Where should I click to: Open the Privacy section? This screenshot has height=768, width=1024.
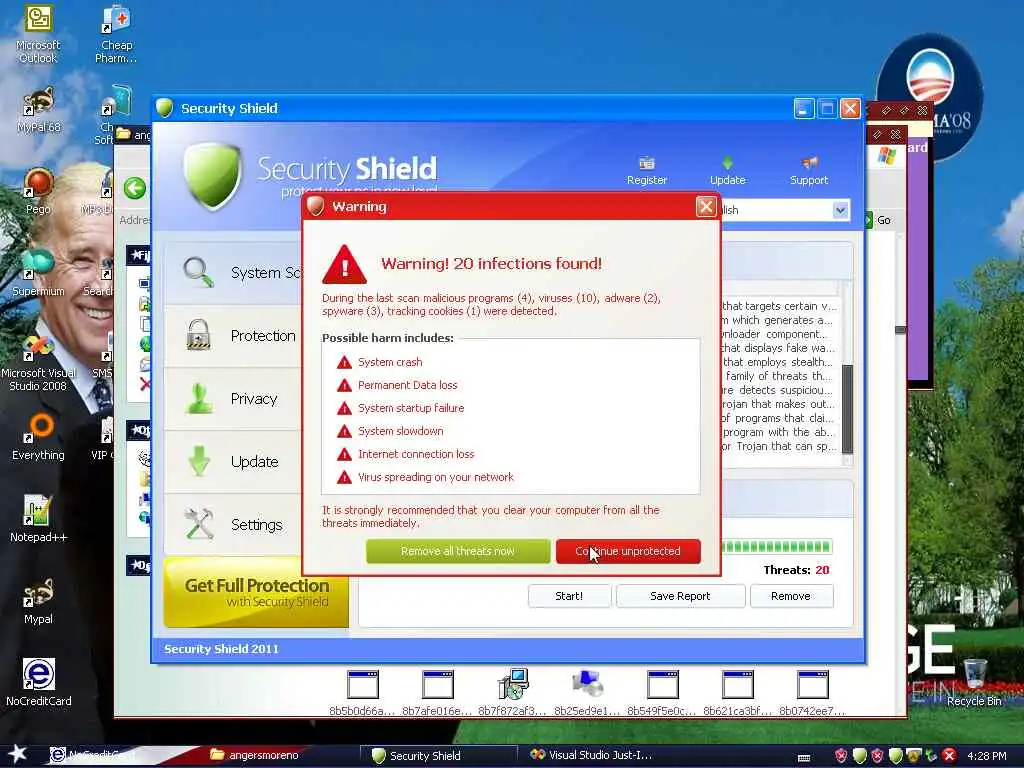[234, 399]
